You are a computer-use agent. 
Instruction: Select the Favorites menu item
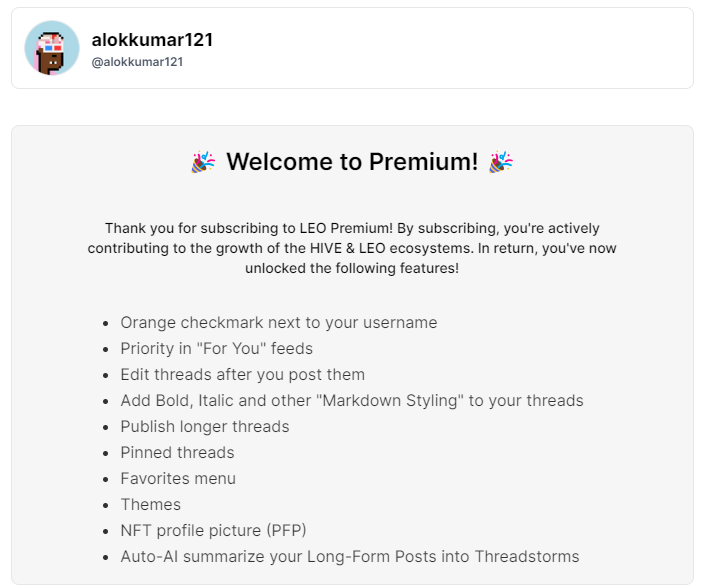[178, 478]
